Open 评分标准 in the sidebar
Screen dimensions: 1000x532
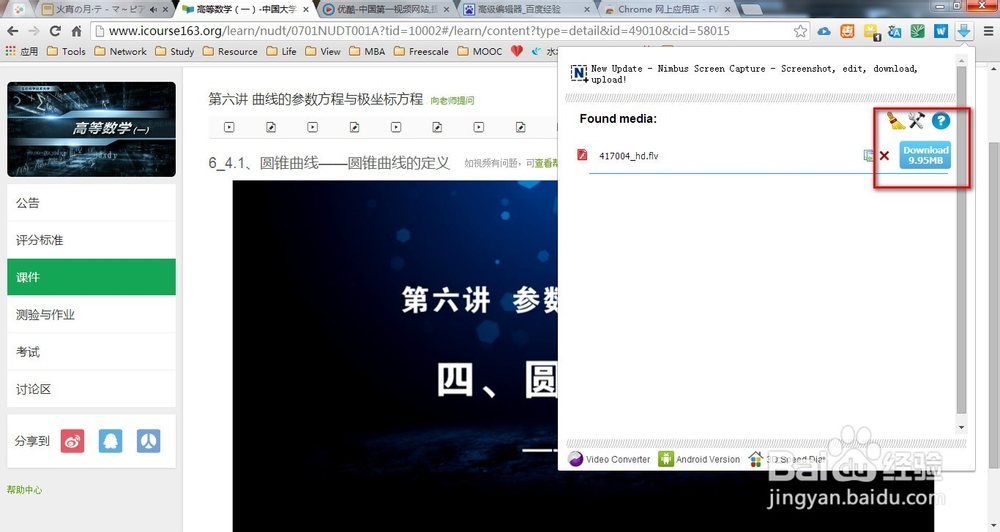click(x=91, y=240)
